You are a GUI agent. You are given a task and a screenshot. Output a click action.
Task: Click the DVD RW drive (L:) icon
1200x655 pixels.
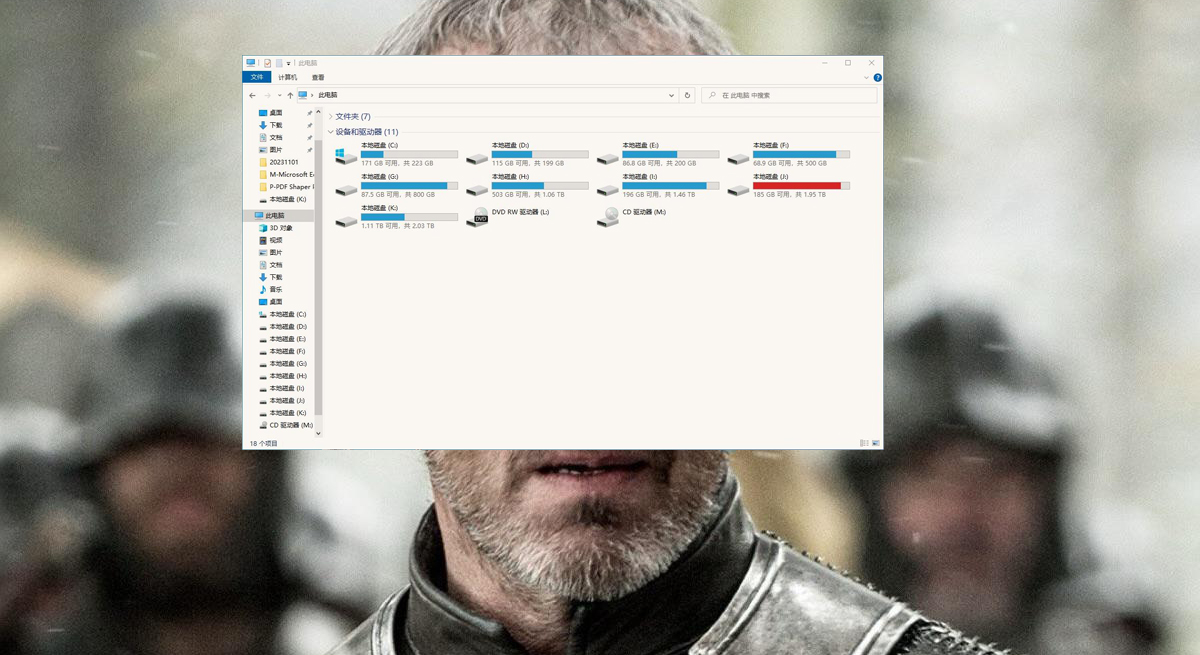coord(477,218)
